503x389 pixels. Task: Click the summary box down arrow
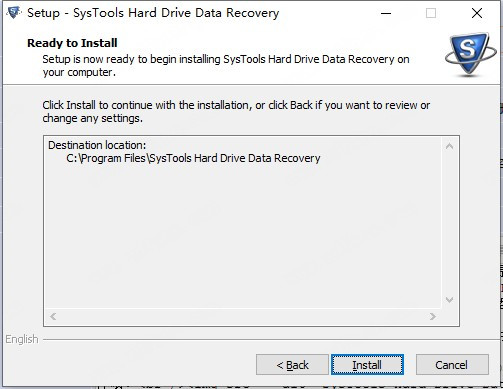tap(449, 300)
